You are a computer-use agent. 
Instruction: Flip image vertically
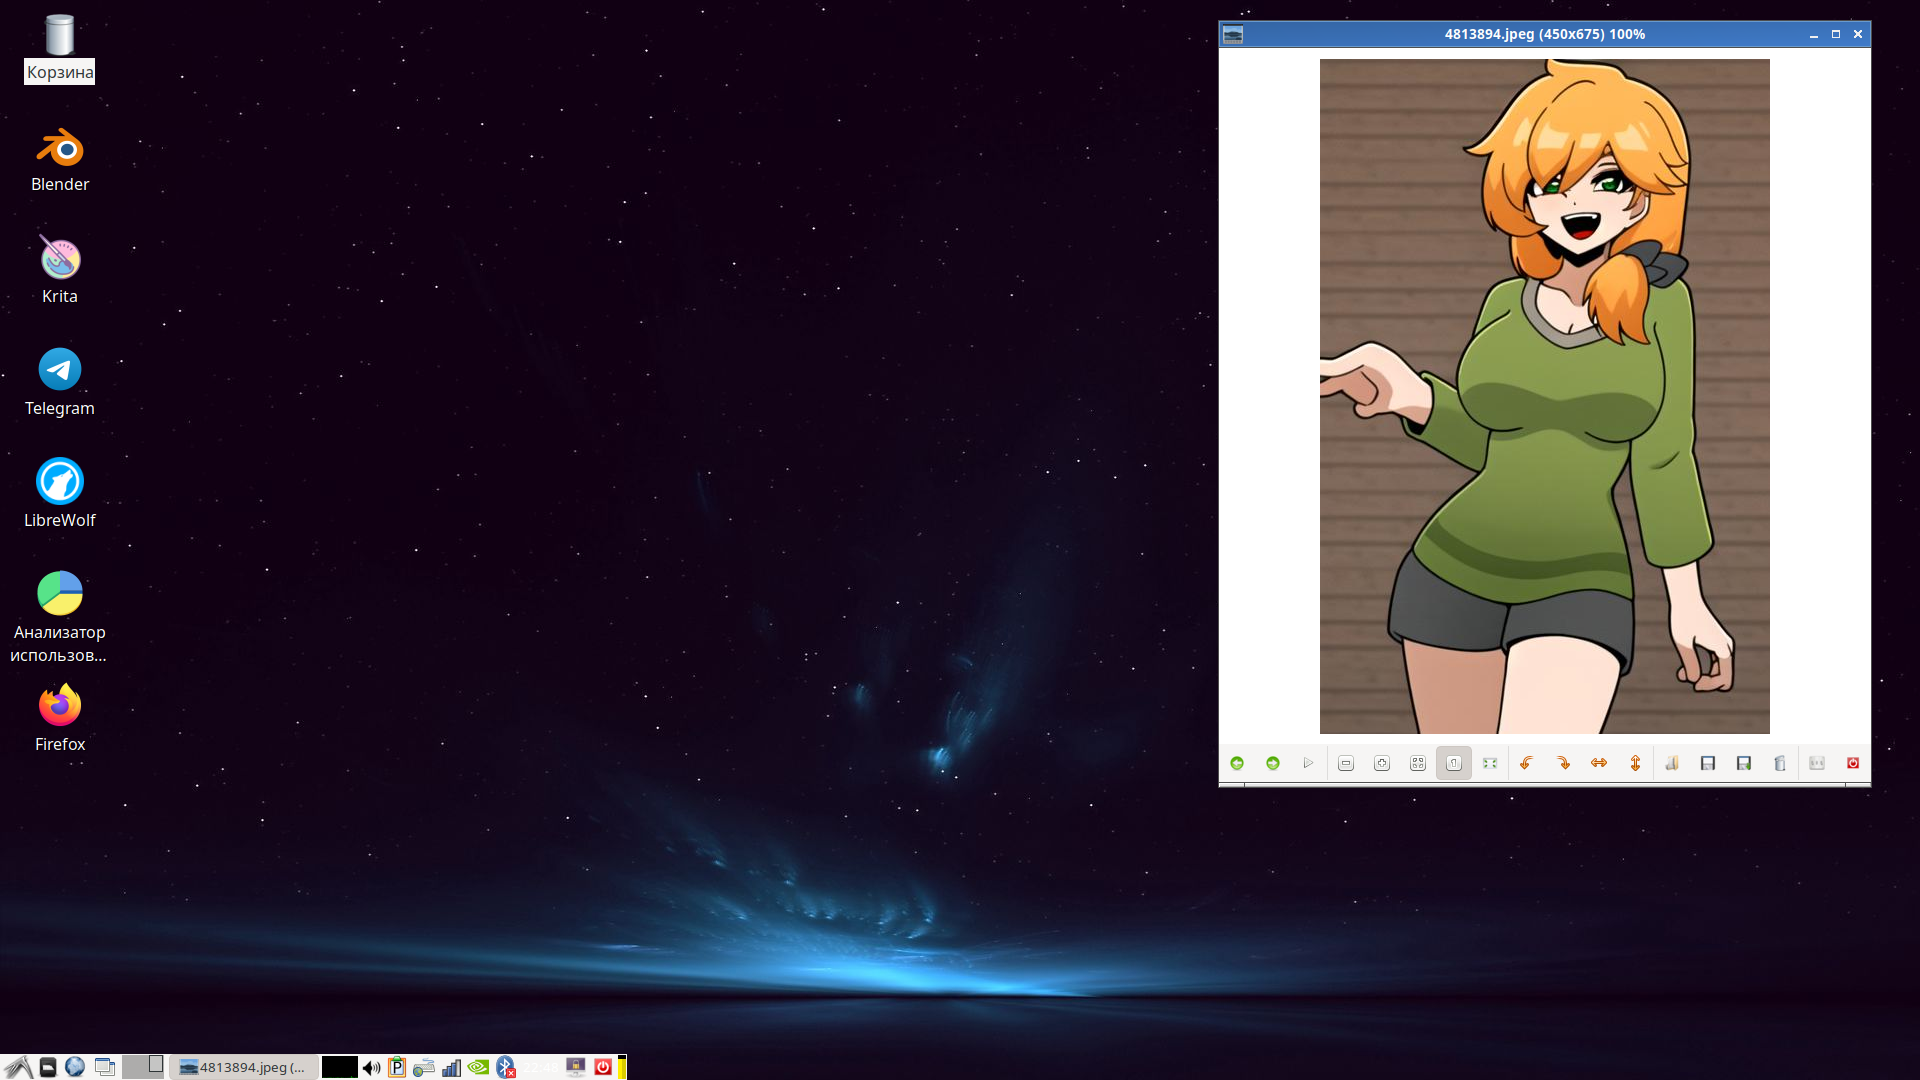(x=1635, y=763)
